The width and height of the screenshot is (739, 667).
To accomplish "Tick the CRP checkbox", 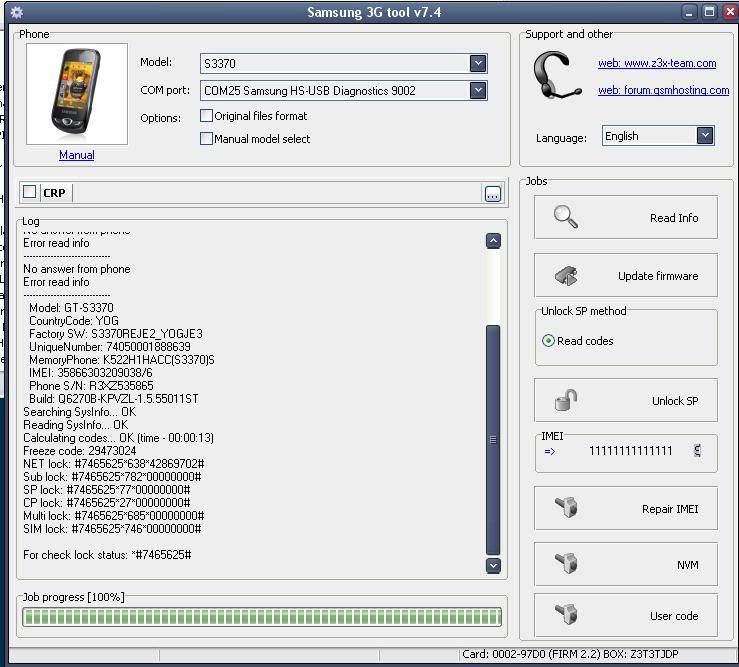I will click(x=30, y=192).
